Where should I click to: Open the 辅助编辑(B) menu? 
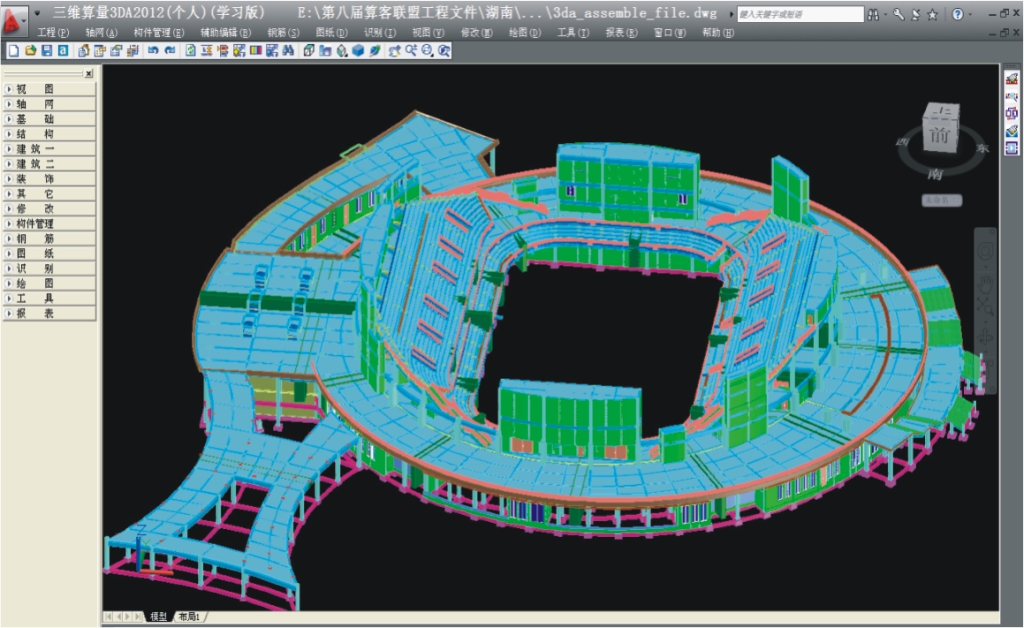pyautogui.click(x=225, y=33)
